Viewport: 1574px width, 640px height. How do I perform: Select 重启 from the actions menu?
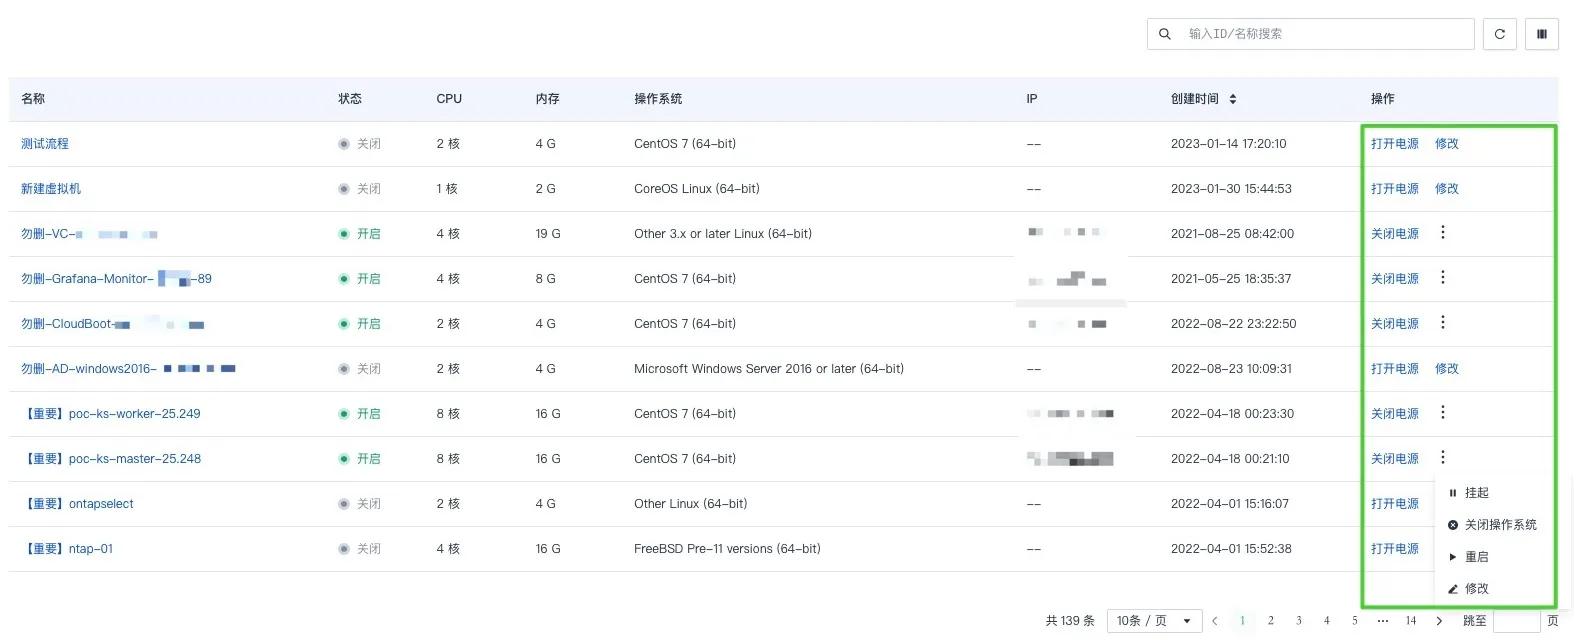(x=1476, y=557)
